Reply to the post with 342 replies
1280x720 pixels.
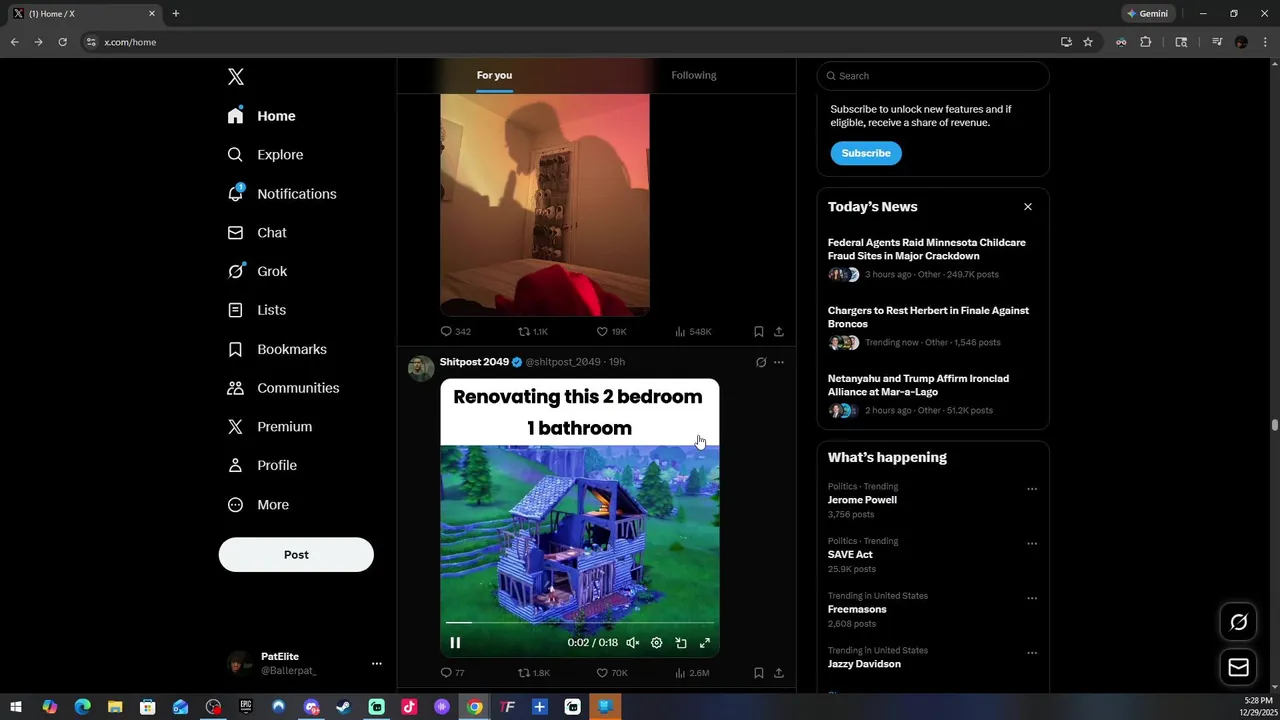pos(455,332)
